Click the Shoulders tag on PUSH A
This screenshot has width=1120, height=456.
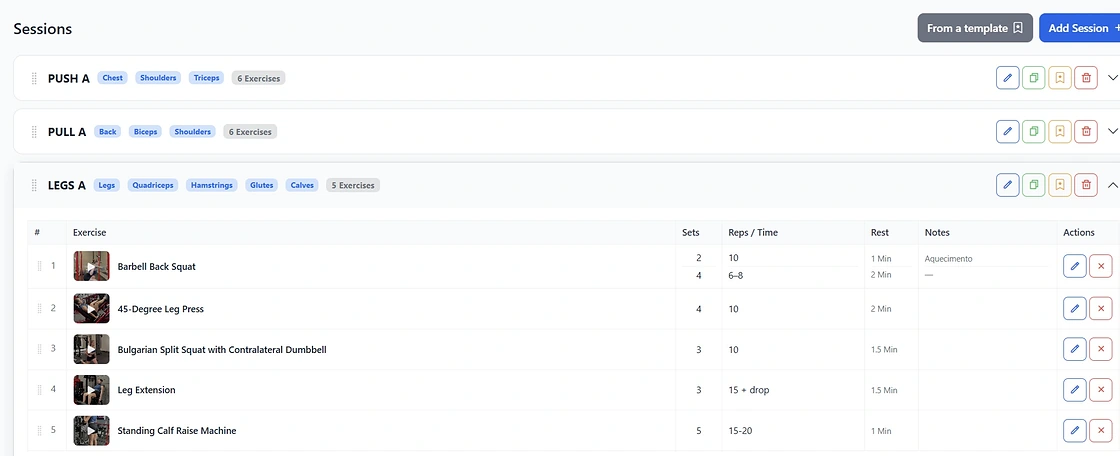pyautogui.click(x=159, y=78)
